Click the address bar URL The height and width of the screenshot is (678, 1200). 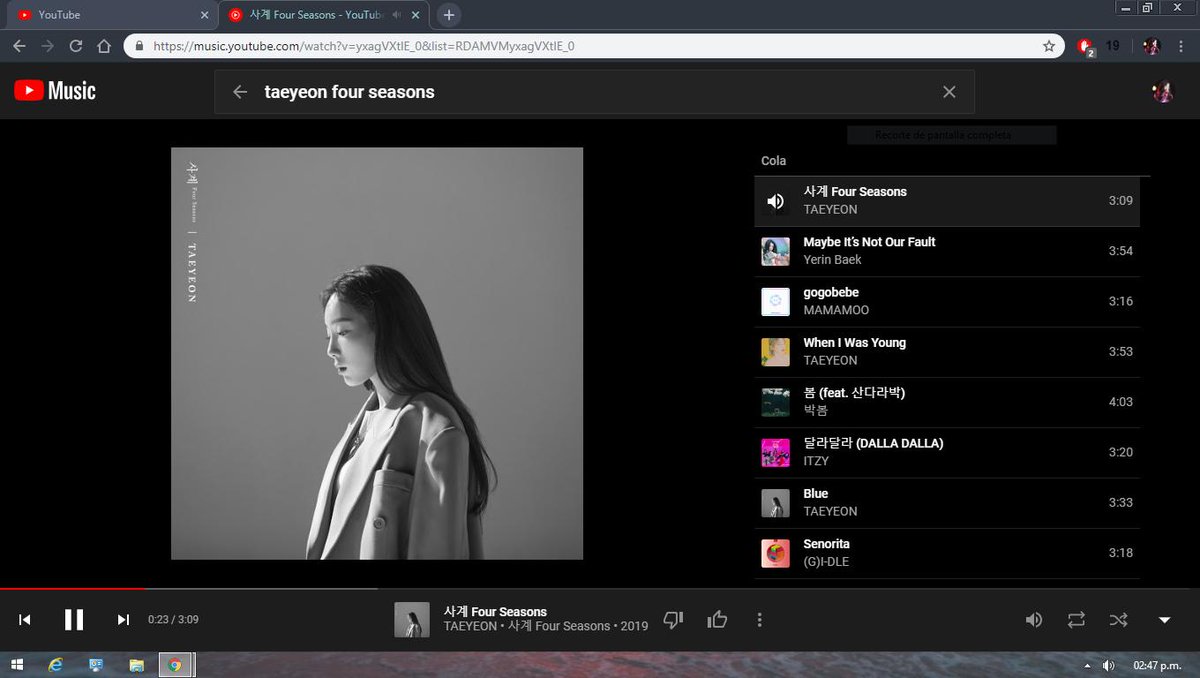tap(364, 46)
